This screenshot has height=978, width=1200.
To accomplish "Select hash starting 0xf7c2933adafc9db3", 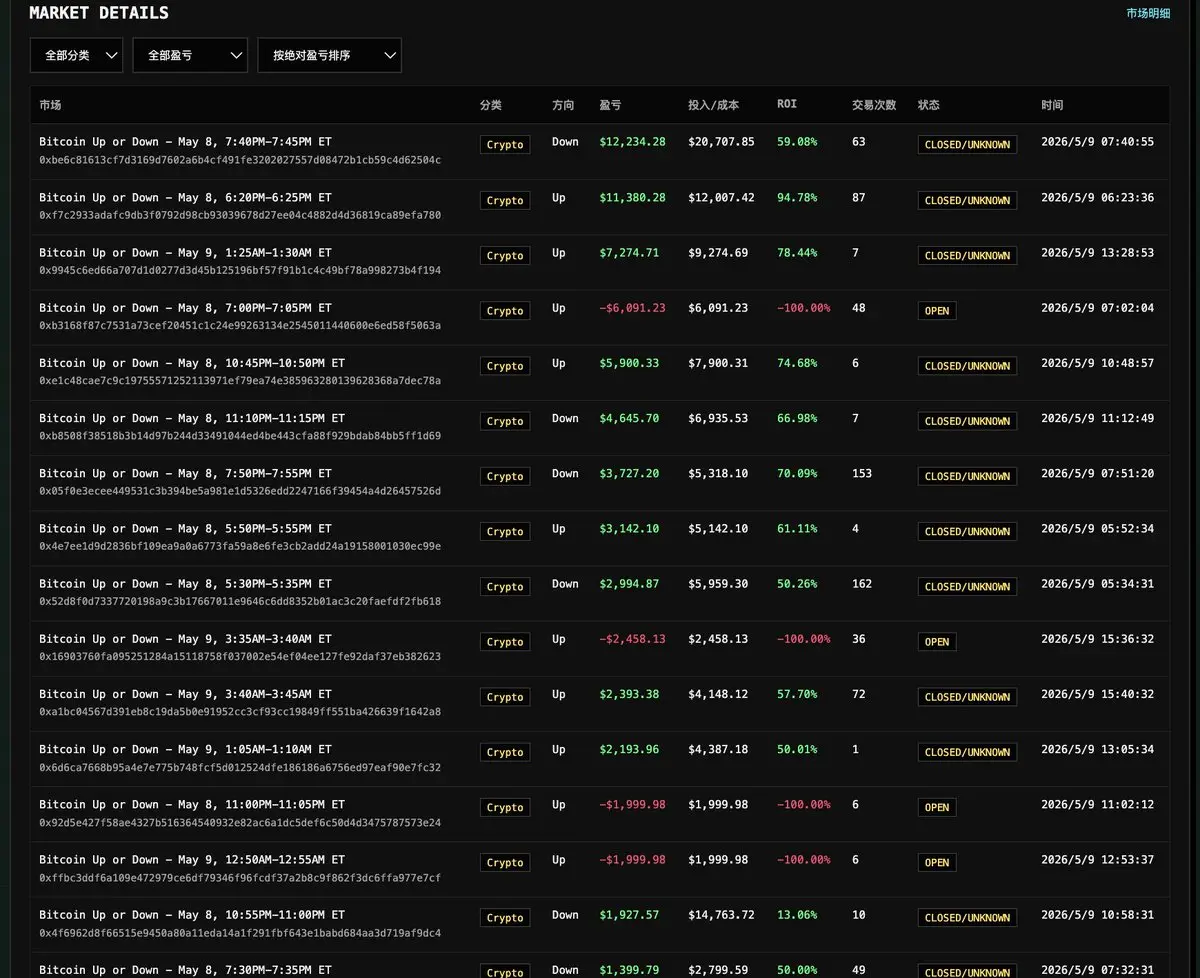I will pyautogui.click(x=240, y=215).
